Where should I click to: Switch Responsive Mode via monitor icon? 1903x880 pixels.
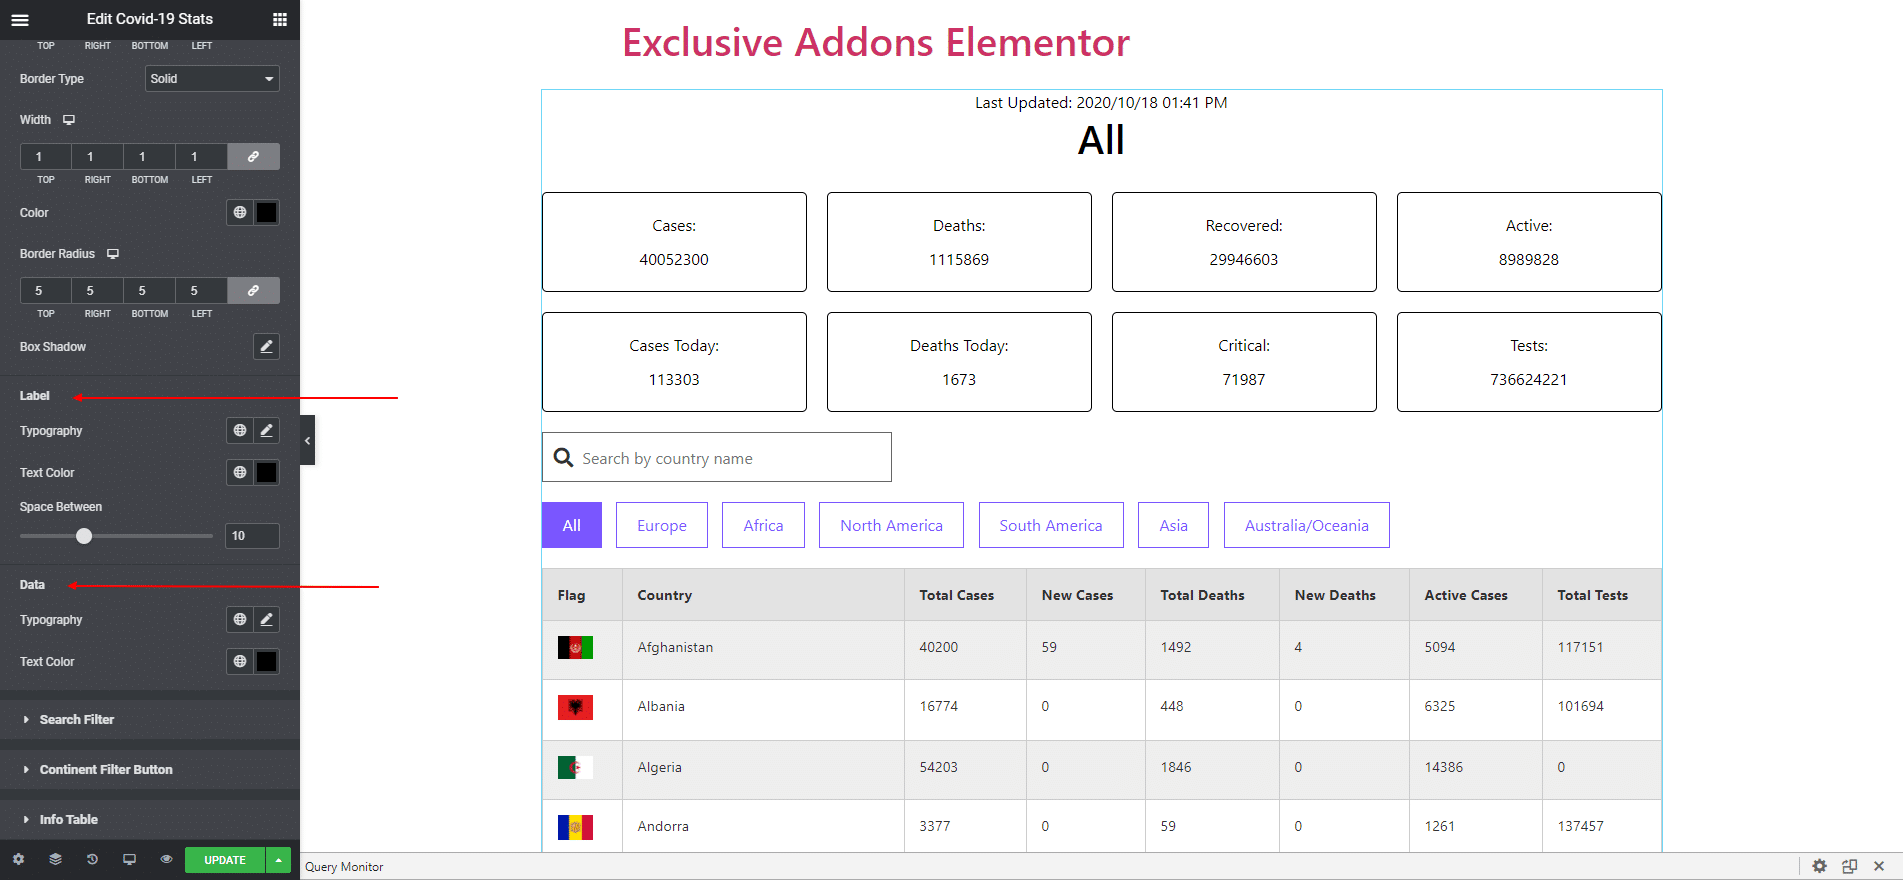point(129,860)
